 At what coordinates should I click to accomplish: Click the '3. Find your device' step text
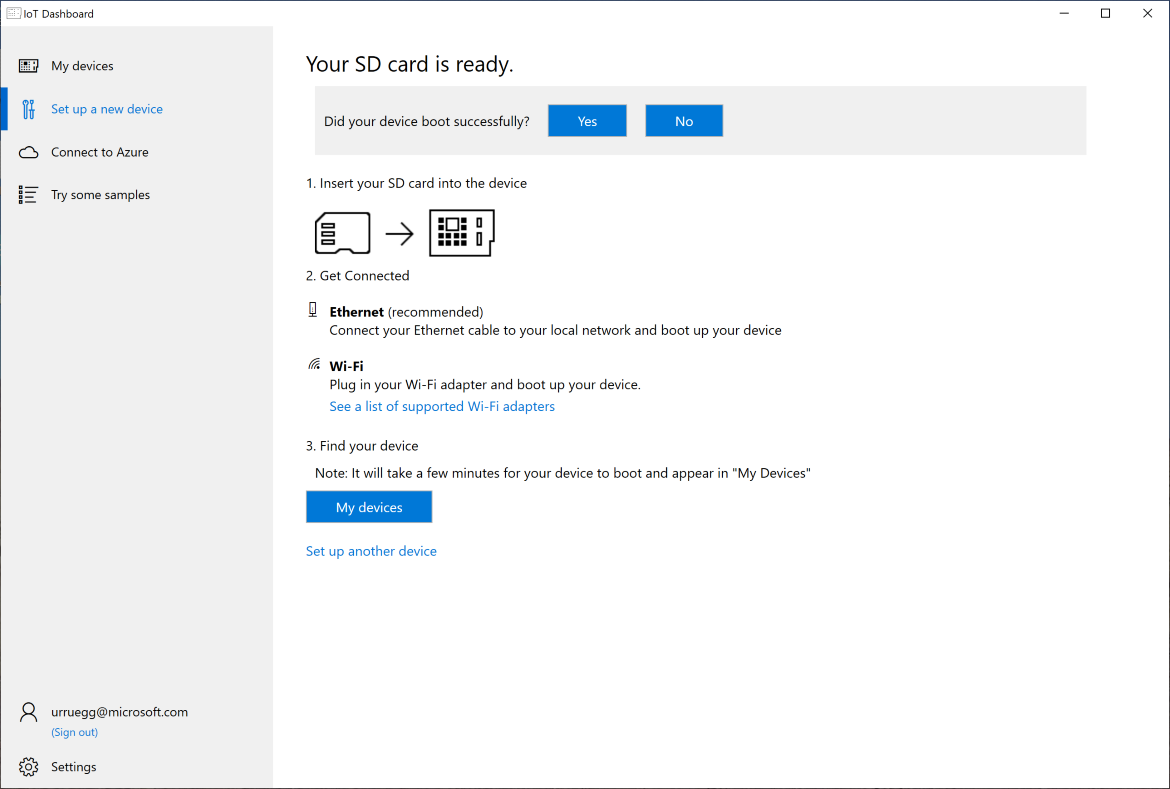pyautogui.click(x=362, y=446)
